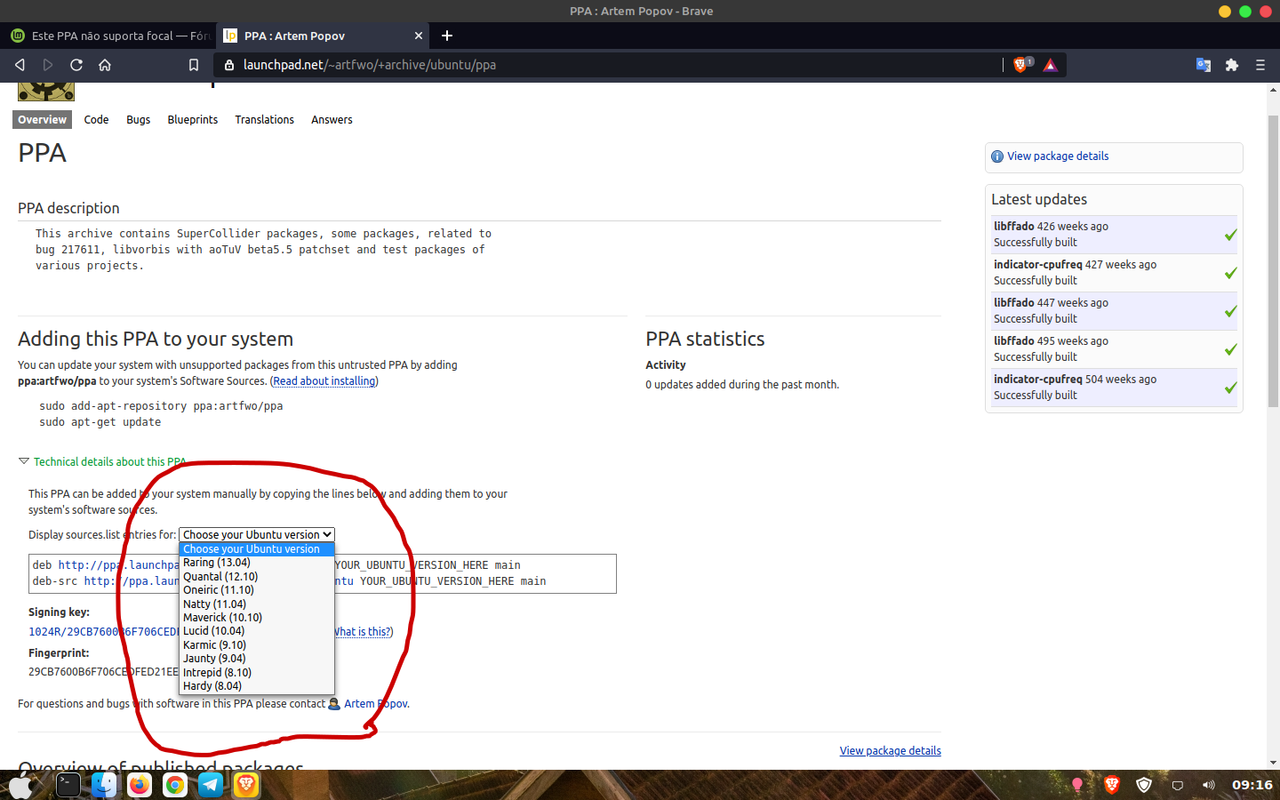Click the Choose your Ubuntu version combo box
The image size is (1280, 800).
pyautogui.click(x=257, y=535)
